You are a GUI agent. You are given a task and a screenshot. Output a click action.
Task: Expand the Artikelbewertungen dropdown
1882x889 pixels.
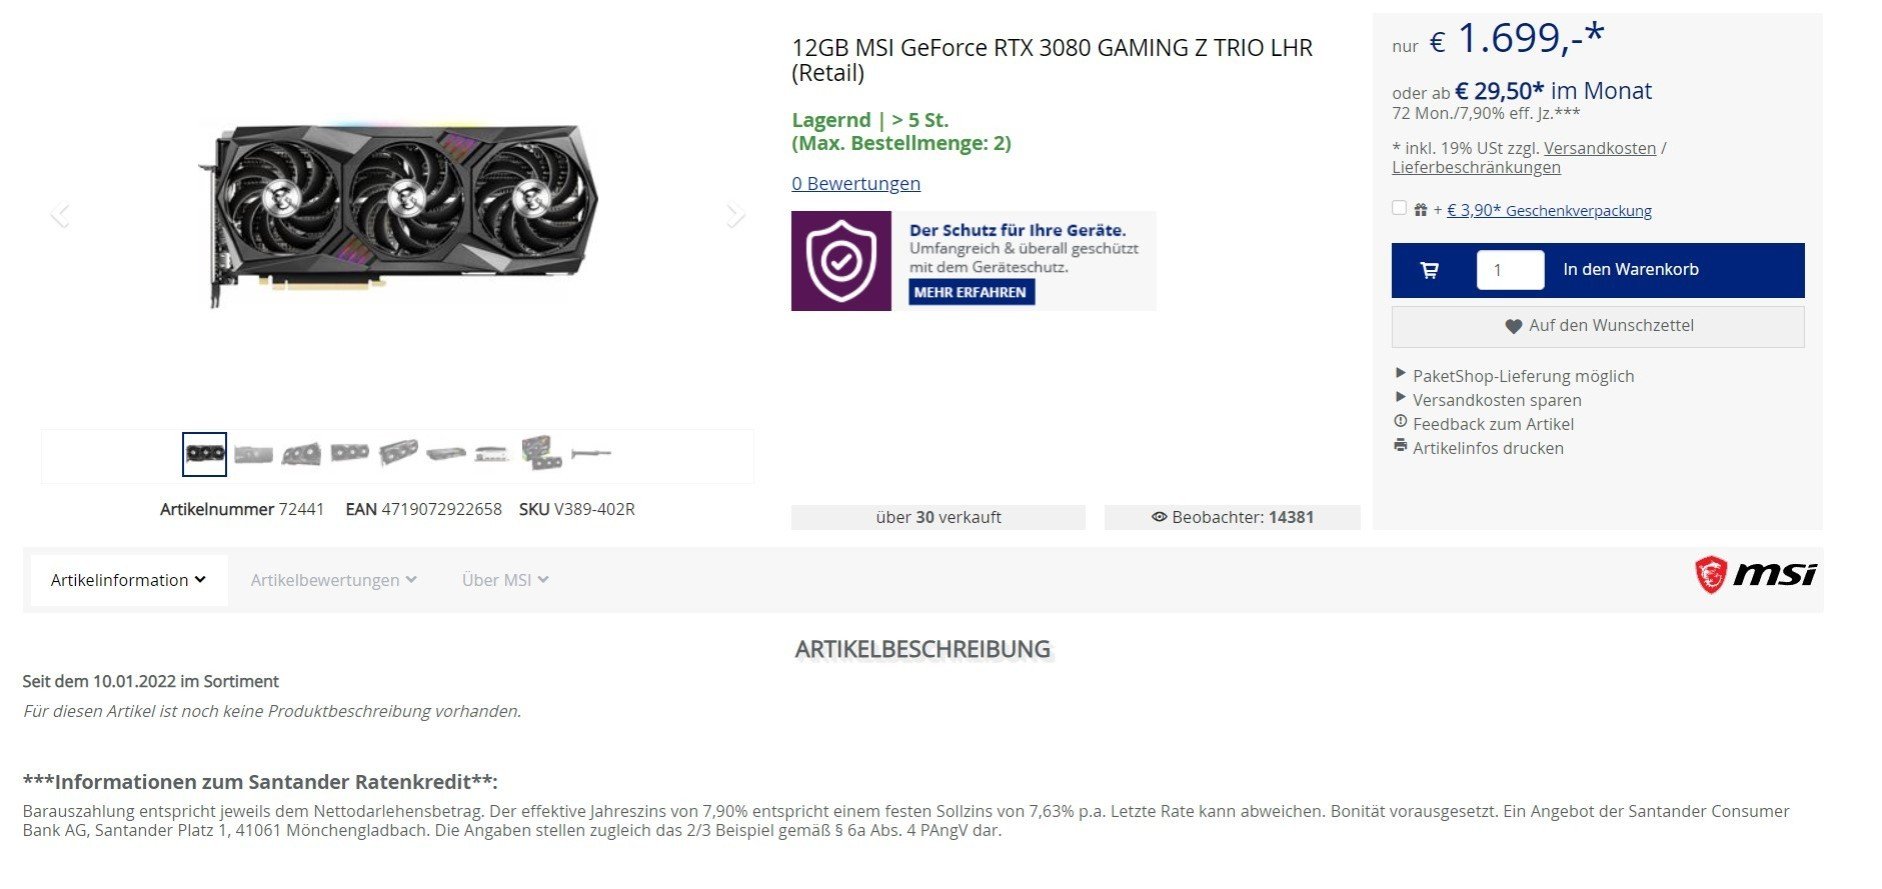[334, 580]
